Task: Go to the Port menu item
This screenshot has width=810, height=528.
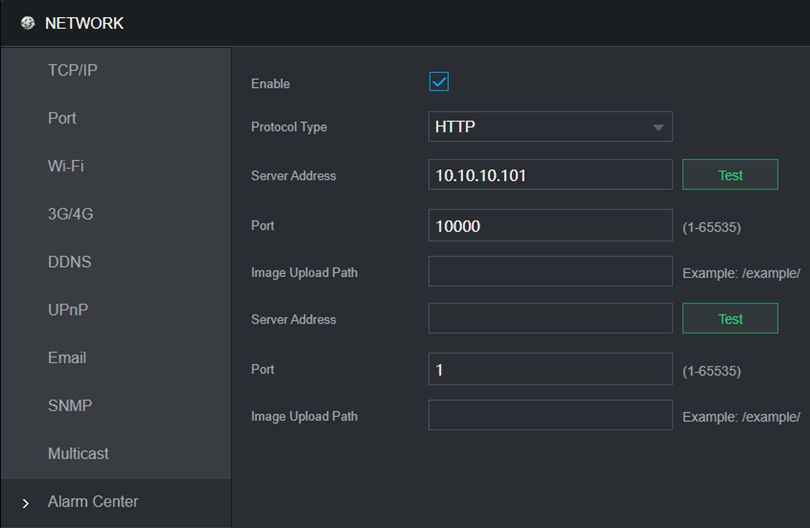Action: pos(62,118)
